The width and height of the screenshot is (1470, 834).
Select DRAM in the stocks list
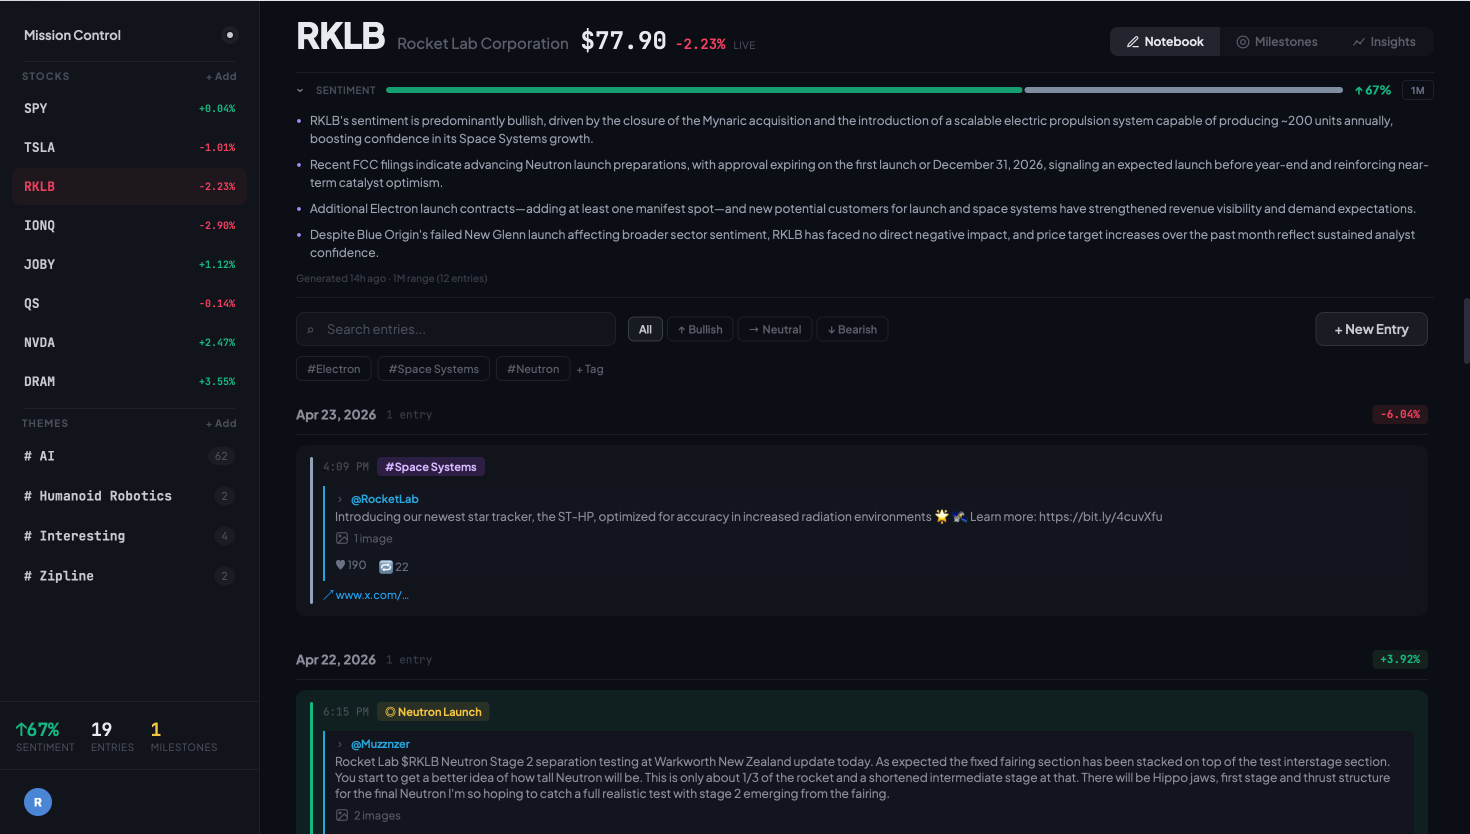tap(129, 381)
